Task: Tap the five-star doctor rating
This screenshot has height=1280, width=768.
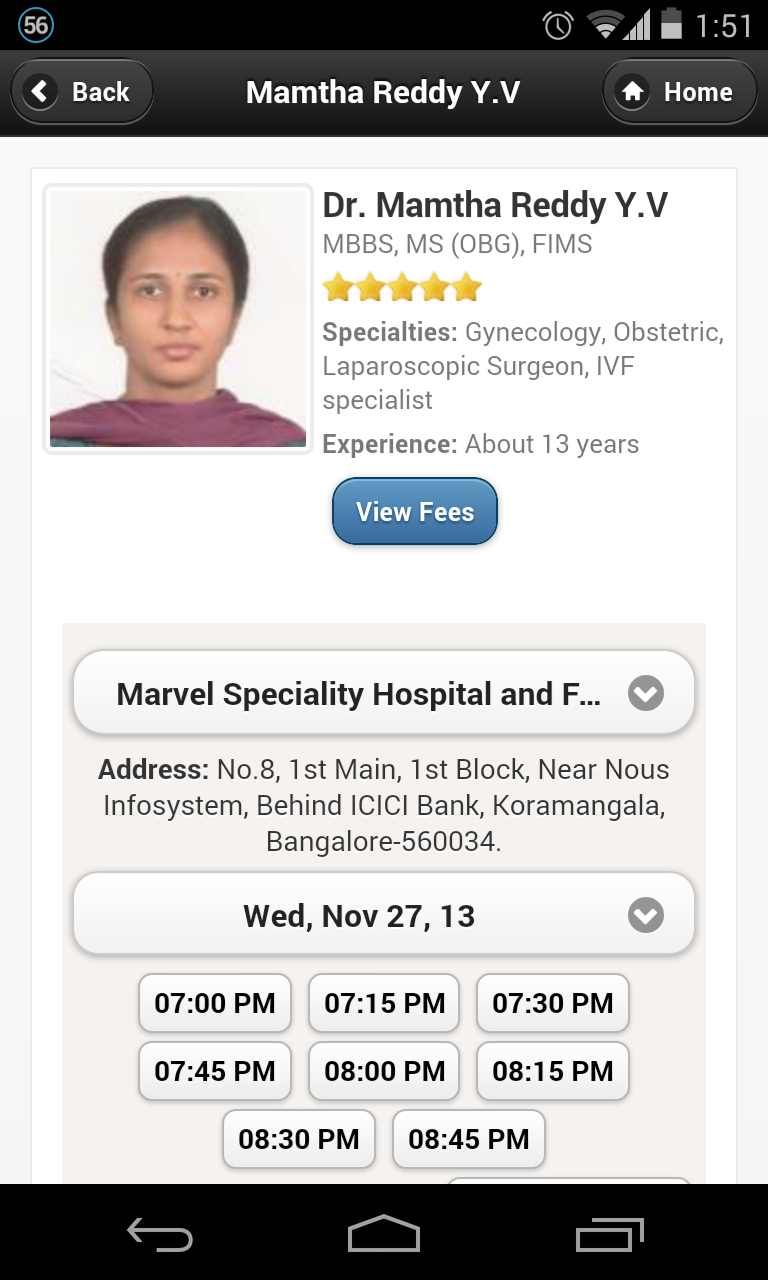Action: pos(402,289)
